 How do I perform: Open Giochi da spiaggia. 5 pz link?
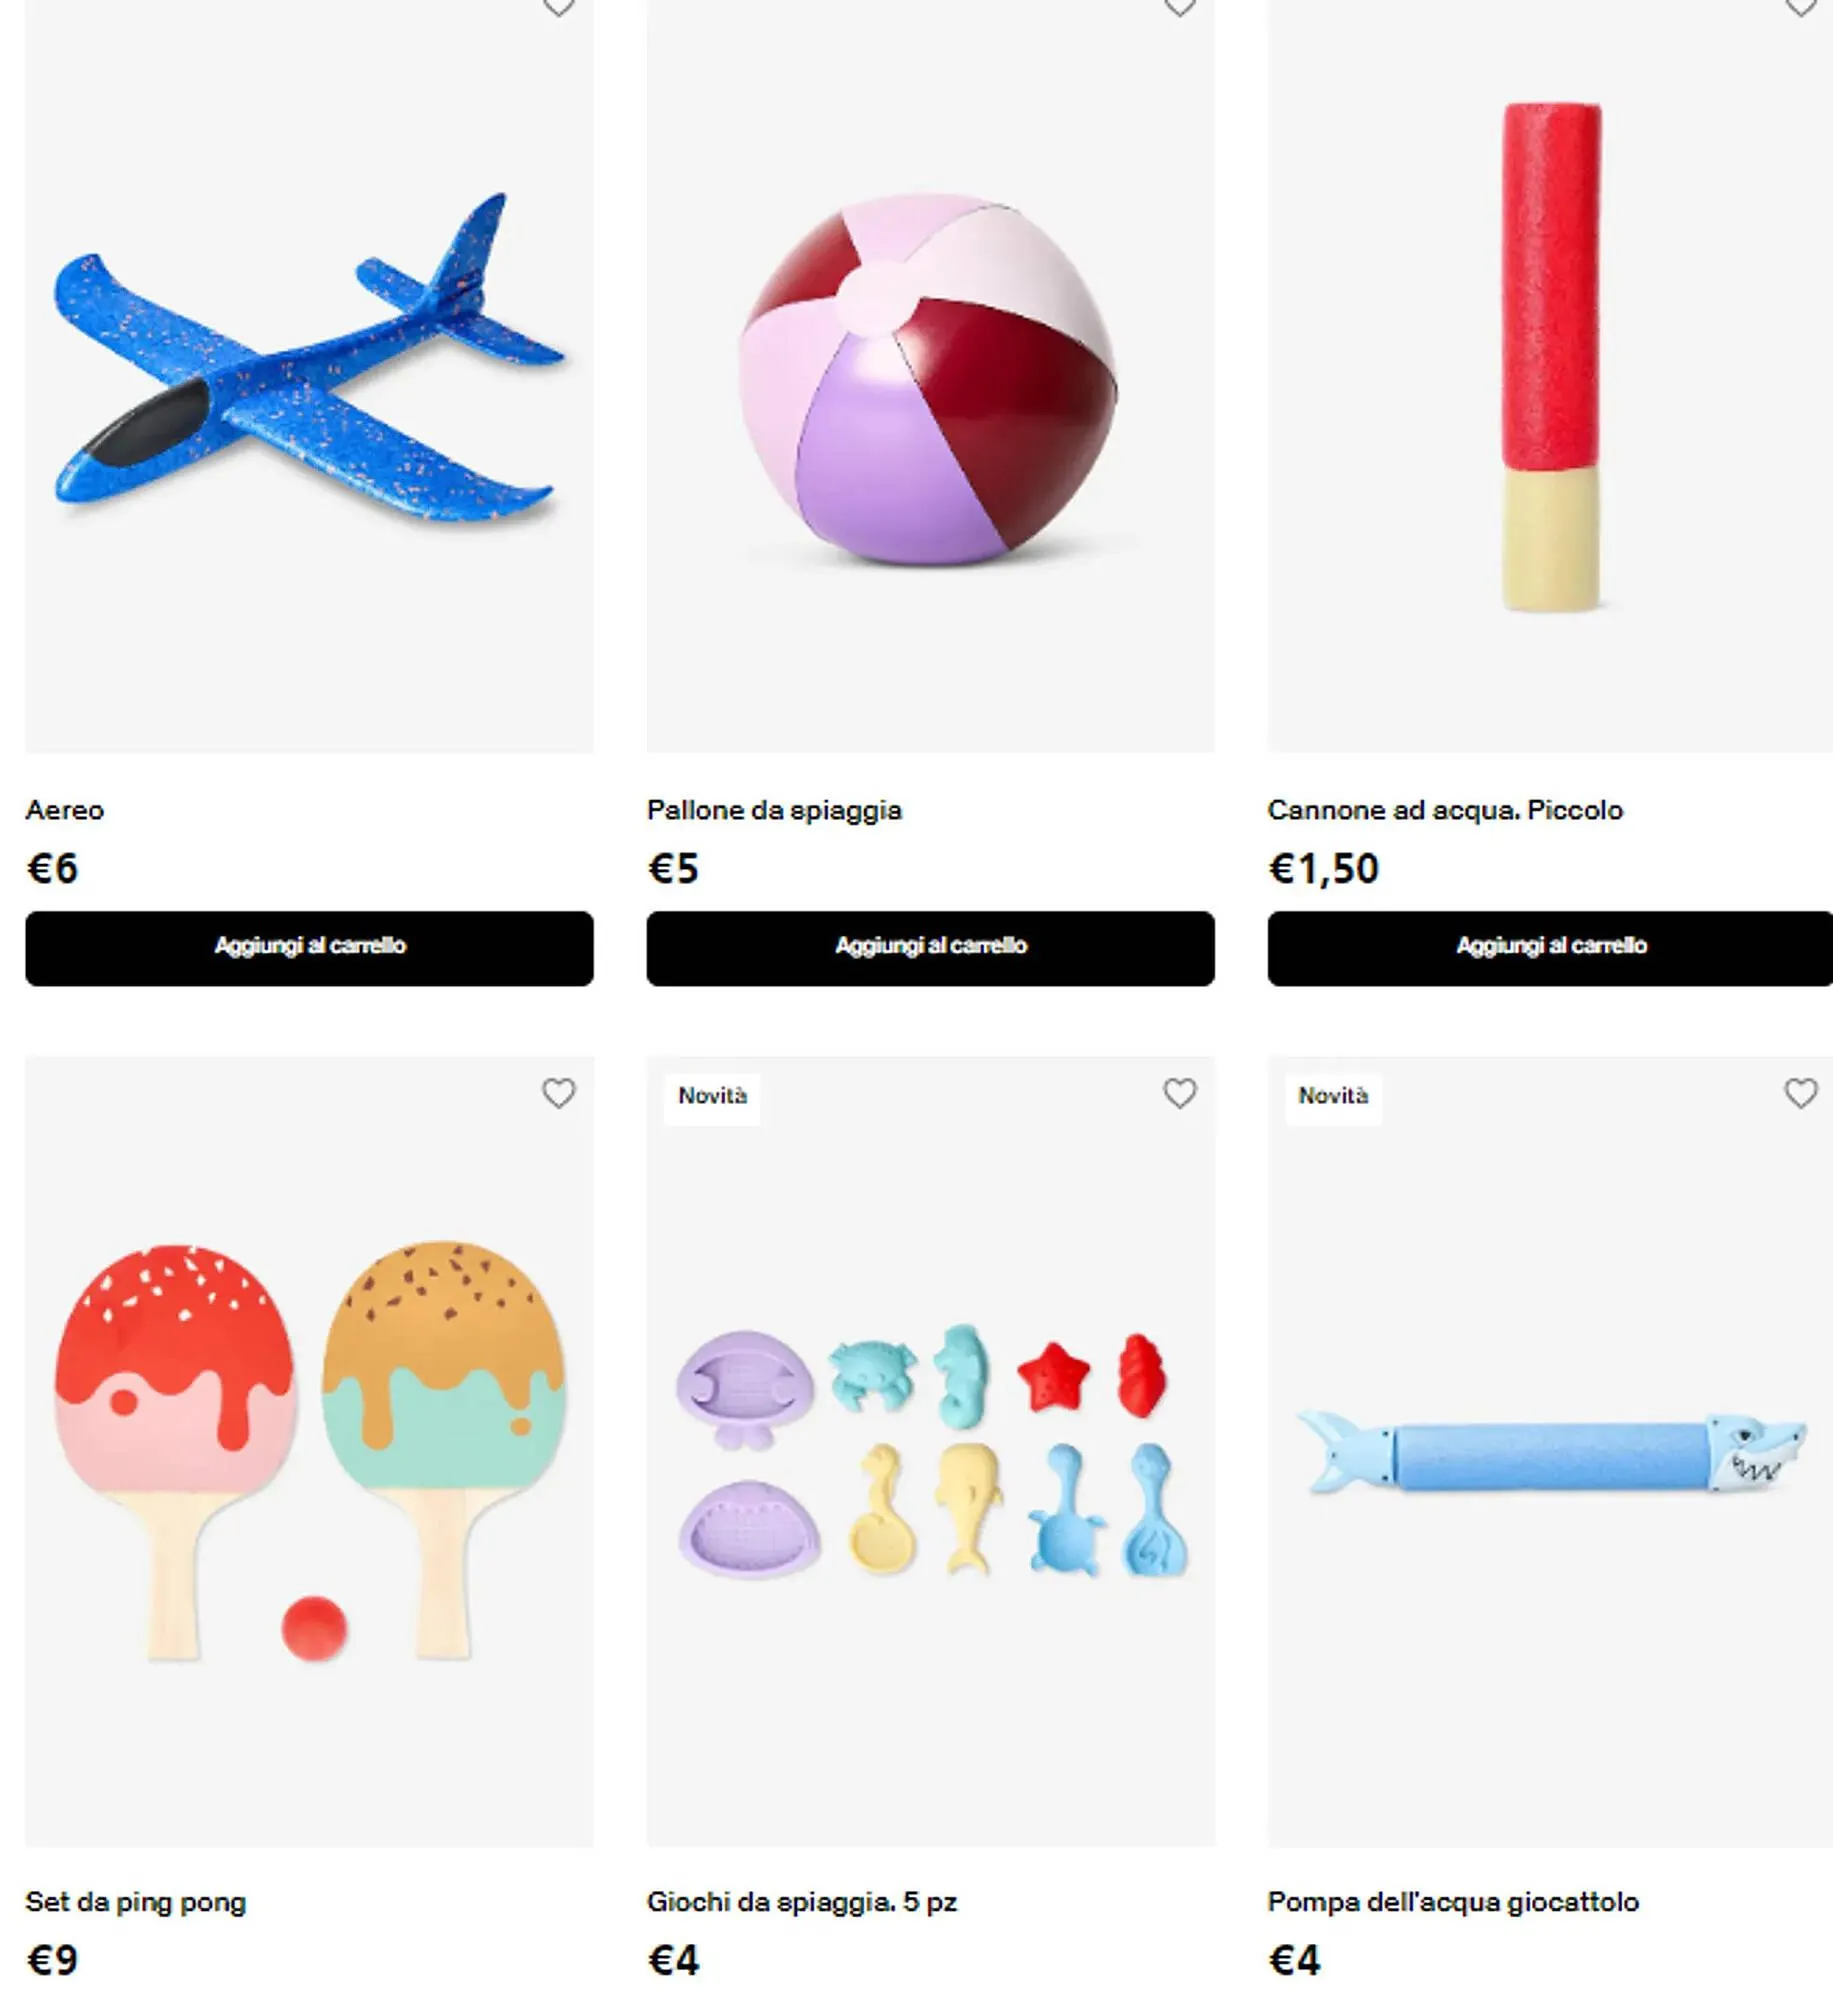coord(801,1902)
